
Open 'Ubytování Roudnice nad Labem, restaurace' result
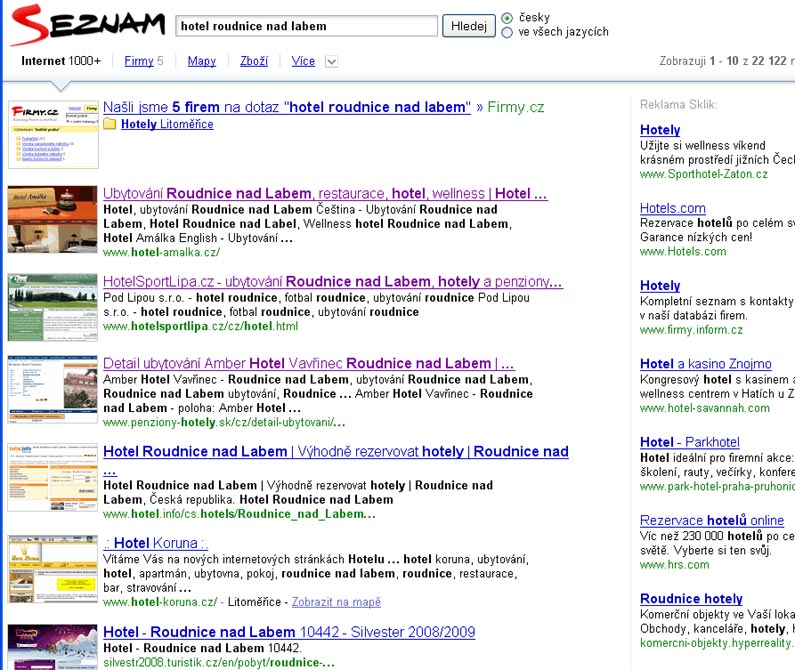tap(325, 193)
